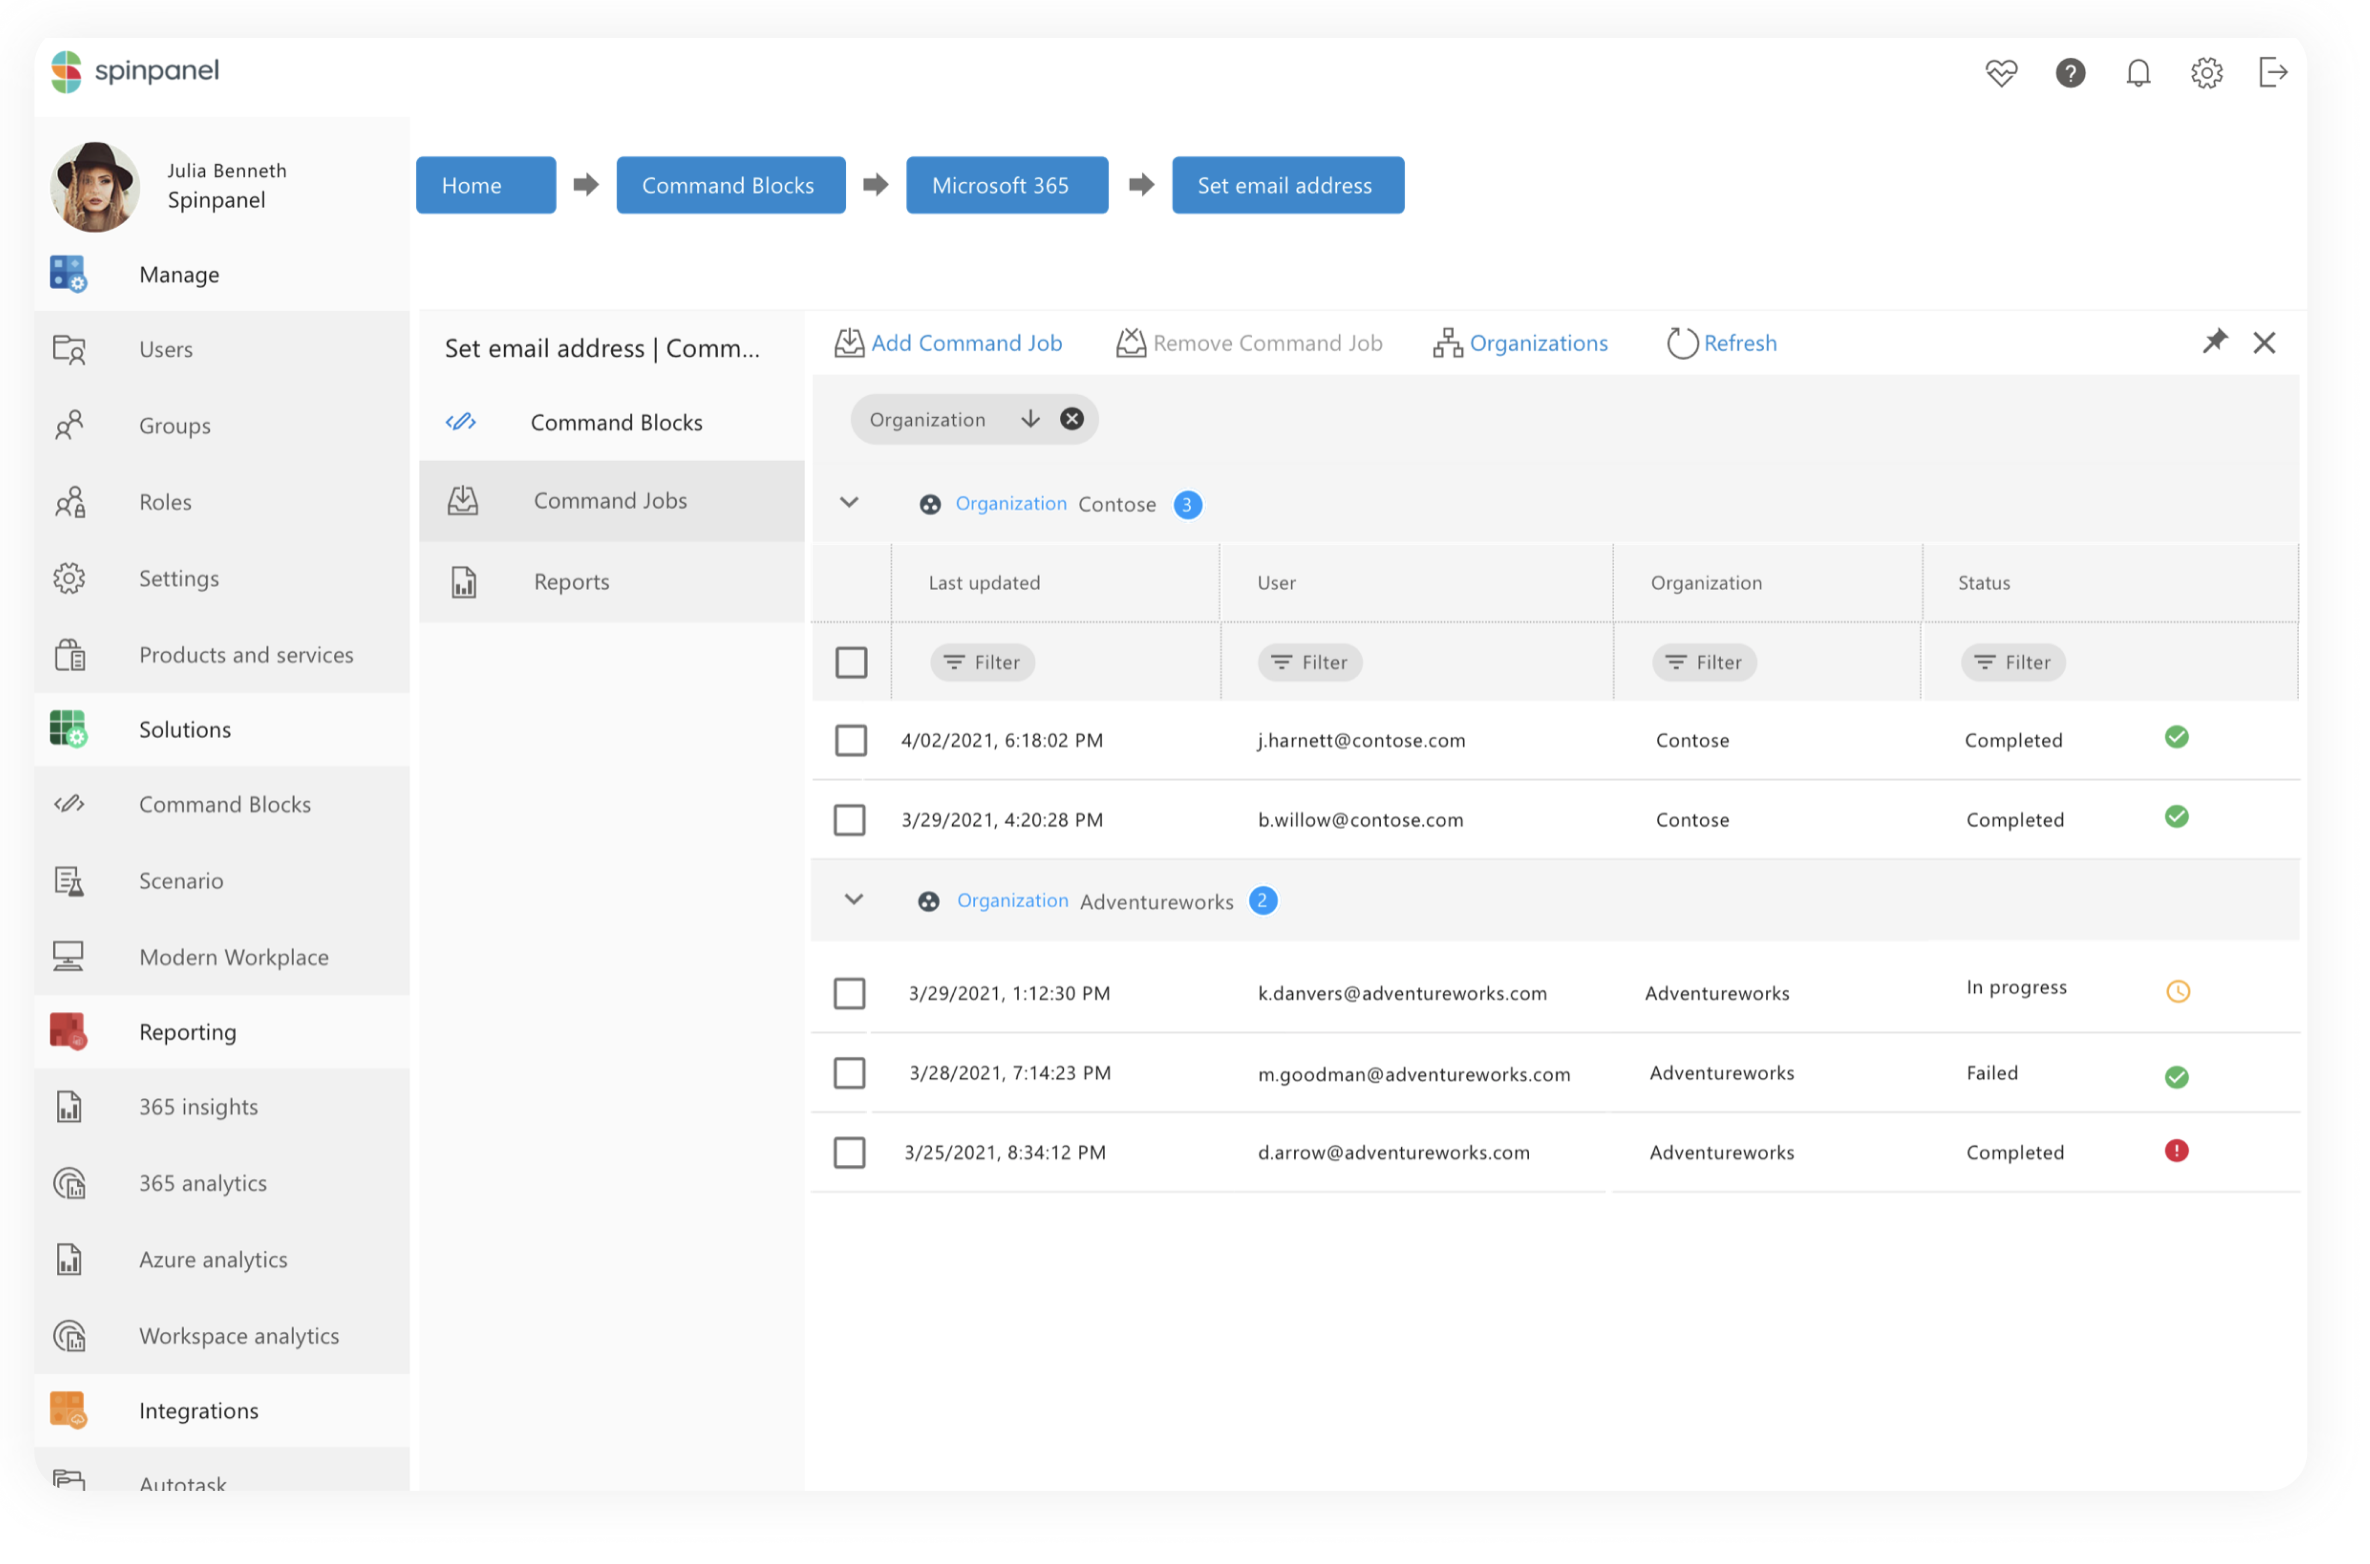Open the notifications bell icon
Screen dimensions: 2370x1564
[2137, 72]
